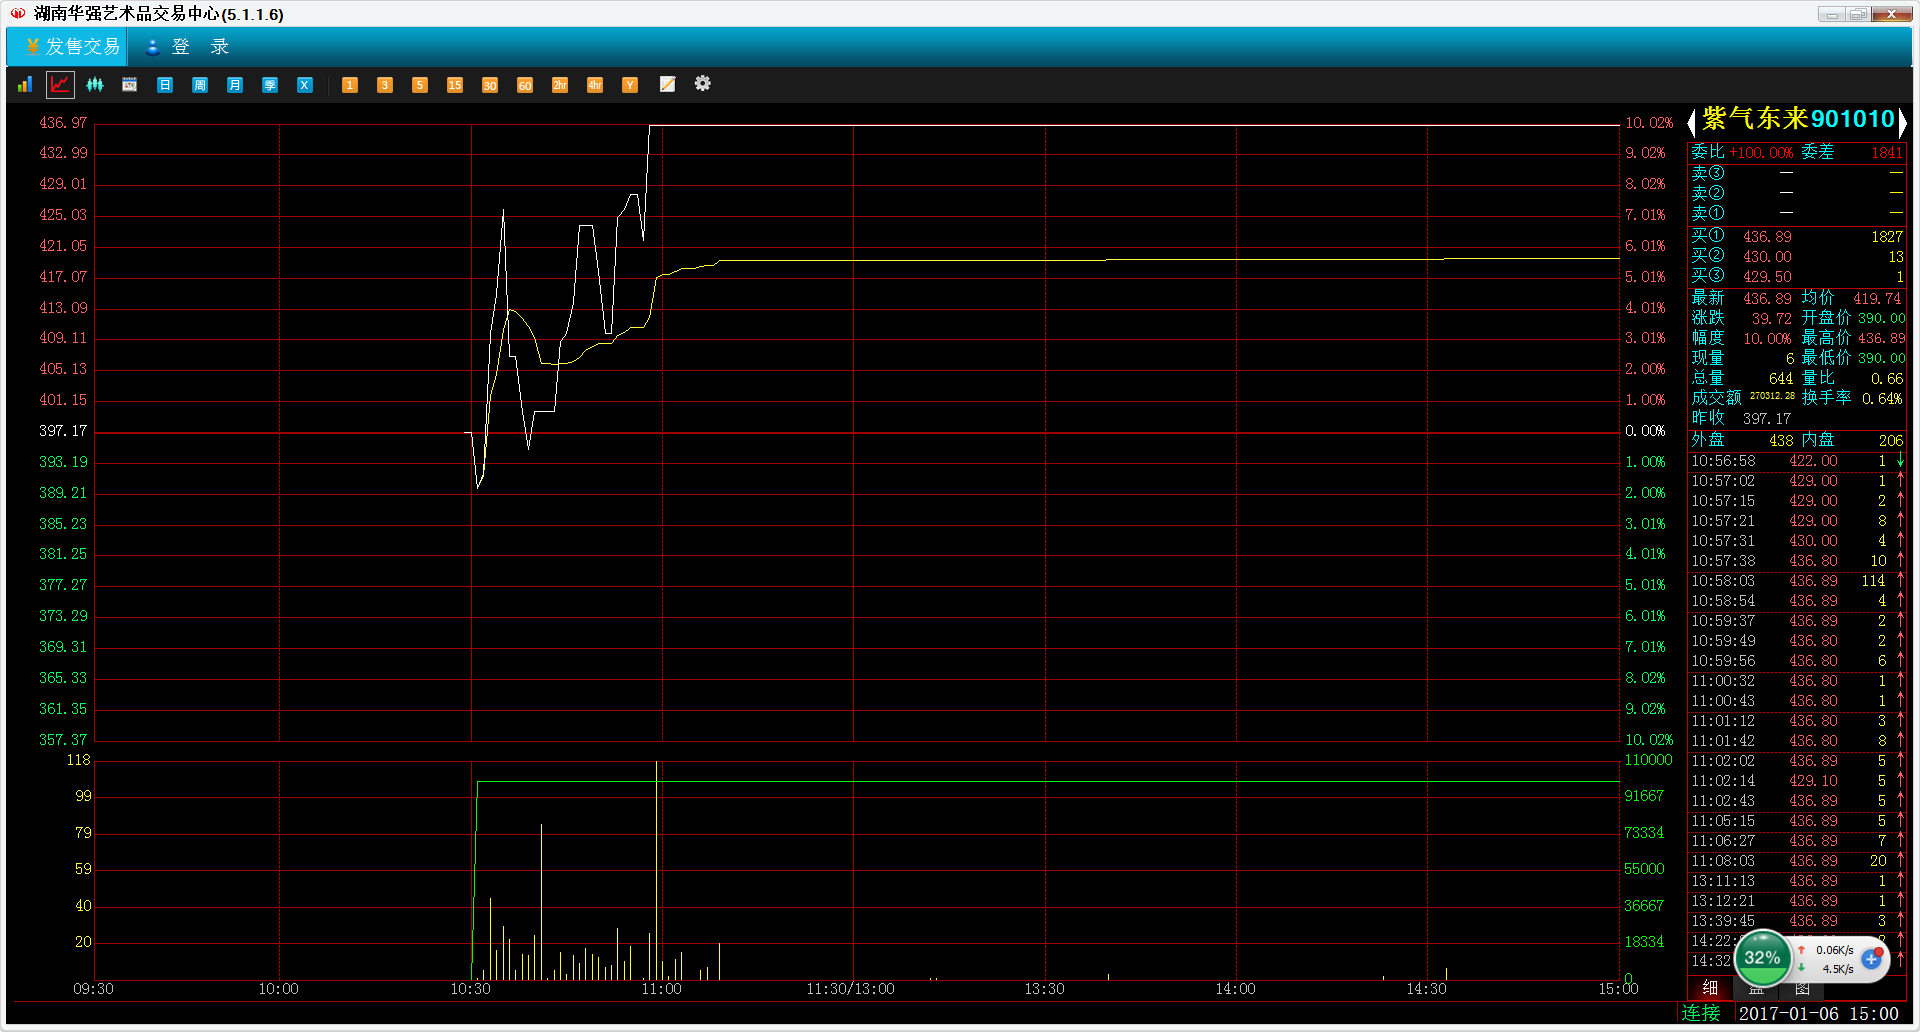Click the 11:00 time label on the axis
This screenshot has width=1920, height=1032.
[662, 989]
